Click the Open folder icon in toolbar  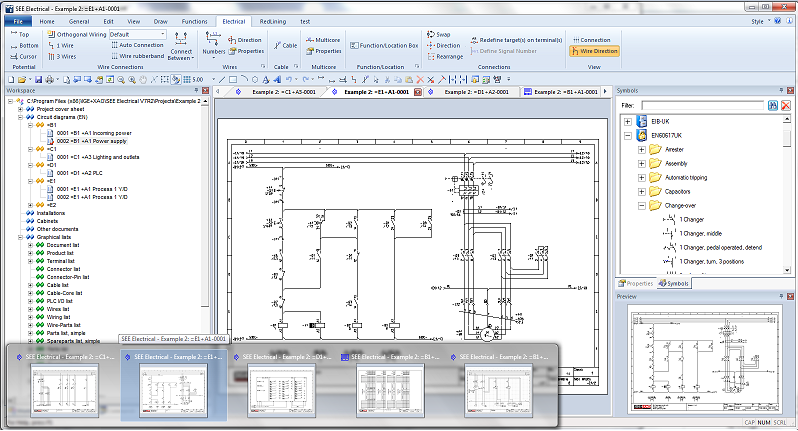click(x=21, y=79)
